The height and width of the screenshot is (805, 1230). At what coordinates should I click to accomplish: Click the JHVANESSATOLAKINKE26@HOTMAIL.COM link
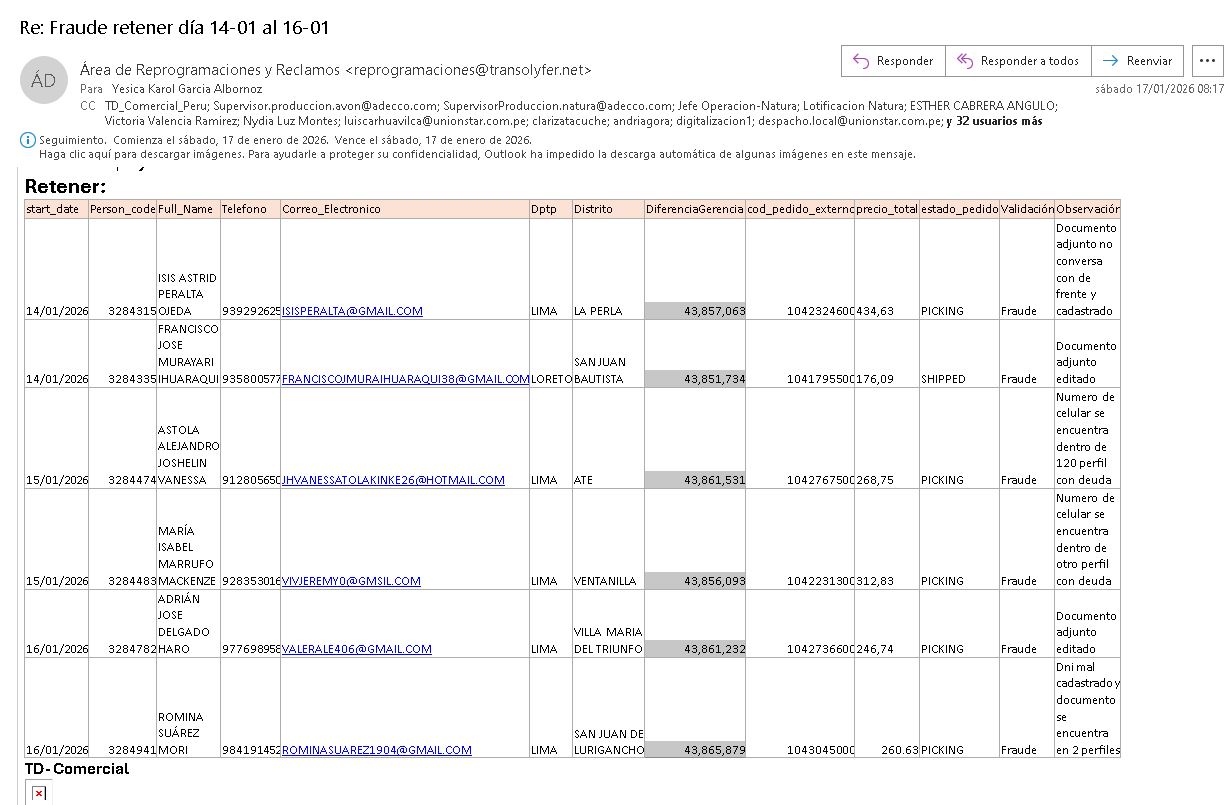(393, 480)
